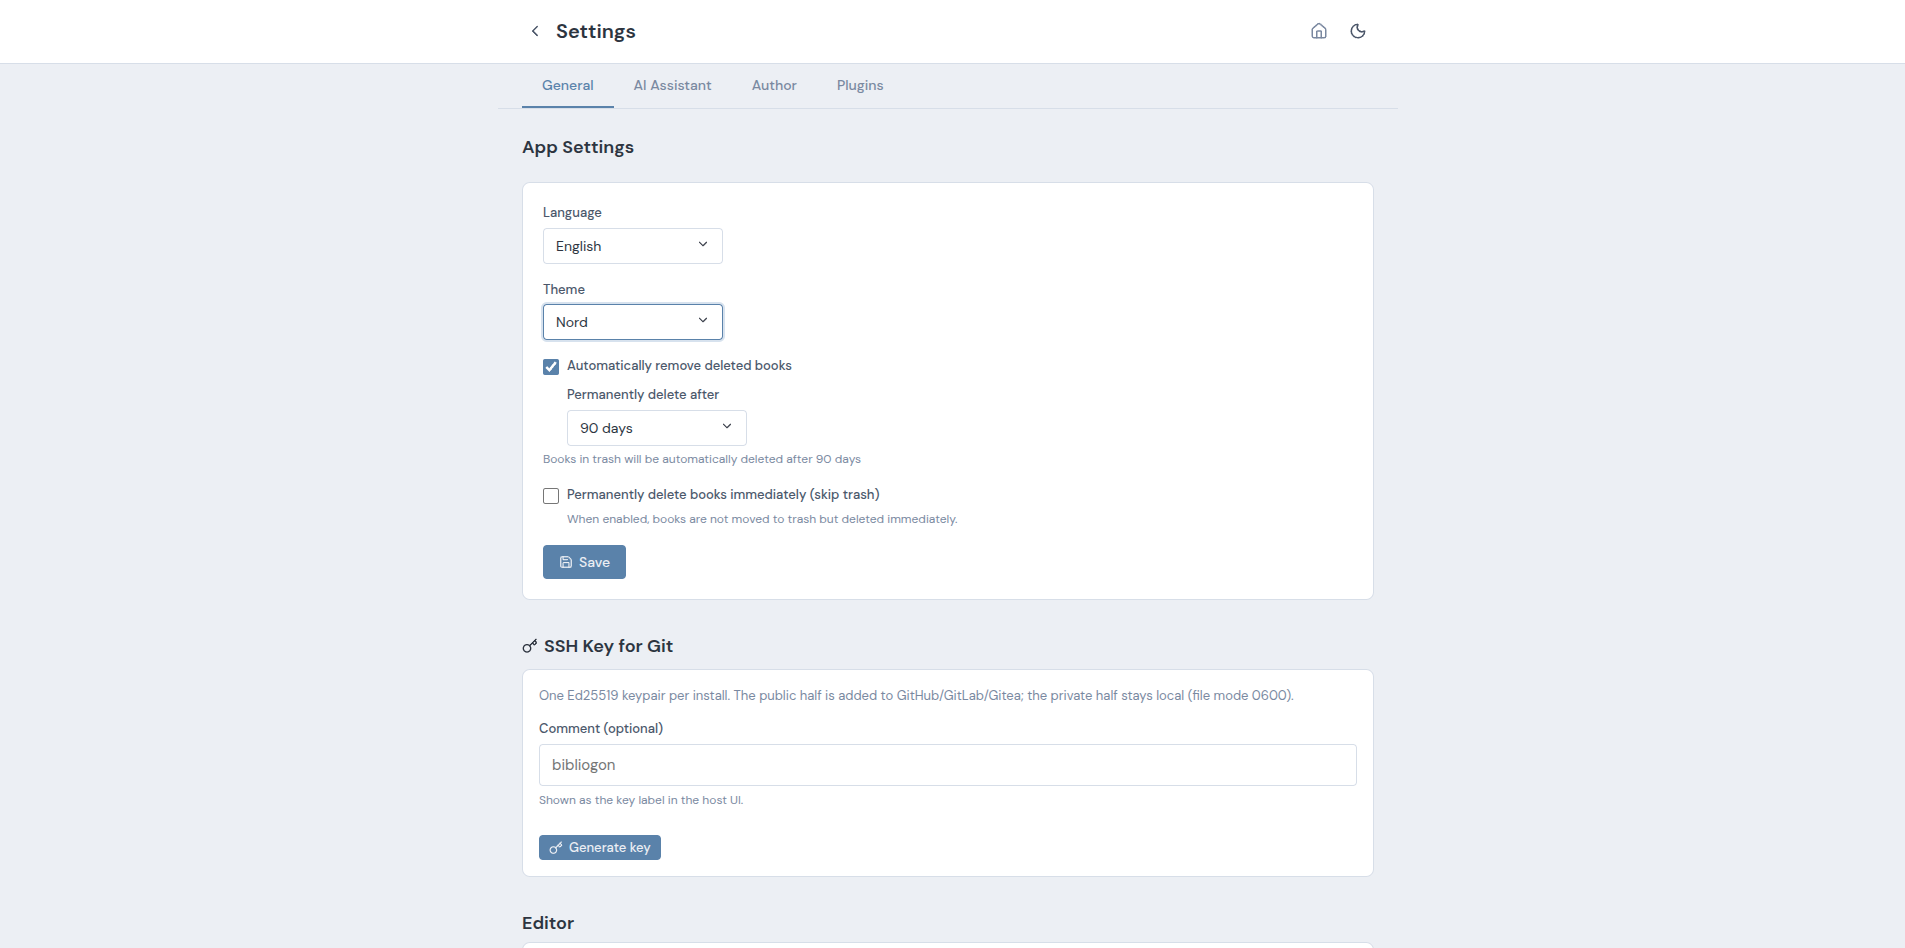Toggle dark mode with moon icon
1905x948 pixels.
[x=1358, y=31]
